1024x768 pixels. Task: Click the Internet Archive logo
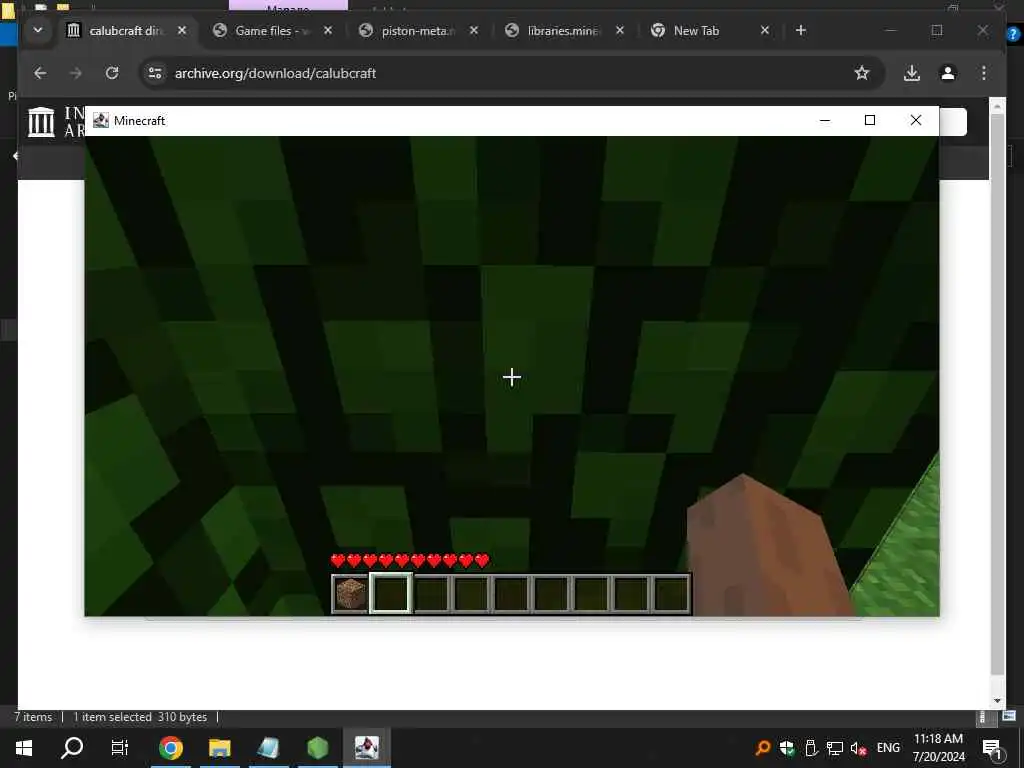[x=41, y=121]
